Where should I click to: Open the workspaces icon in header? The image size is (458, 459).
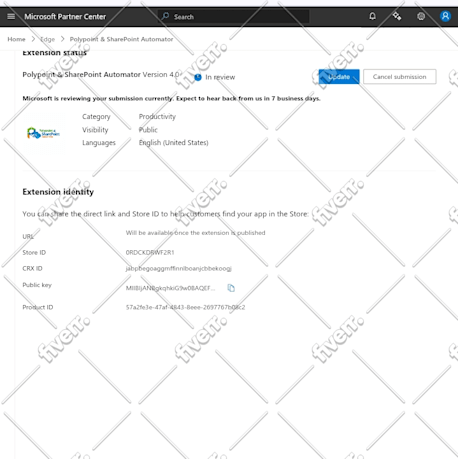397,16
